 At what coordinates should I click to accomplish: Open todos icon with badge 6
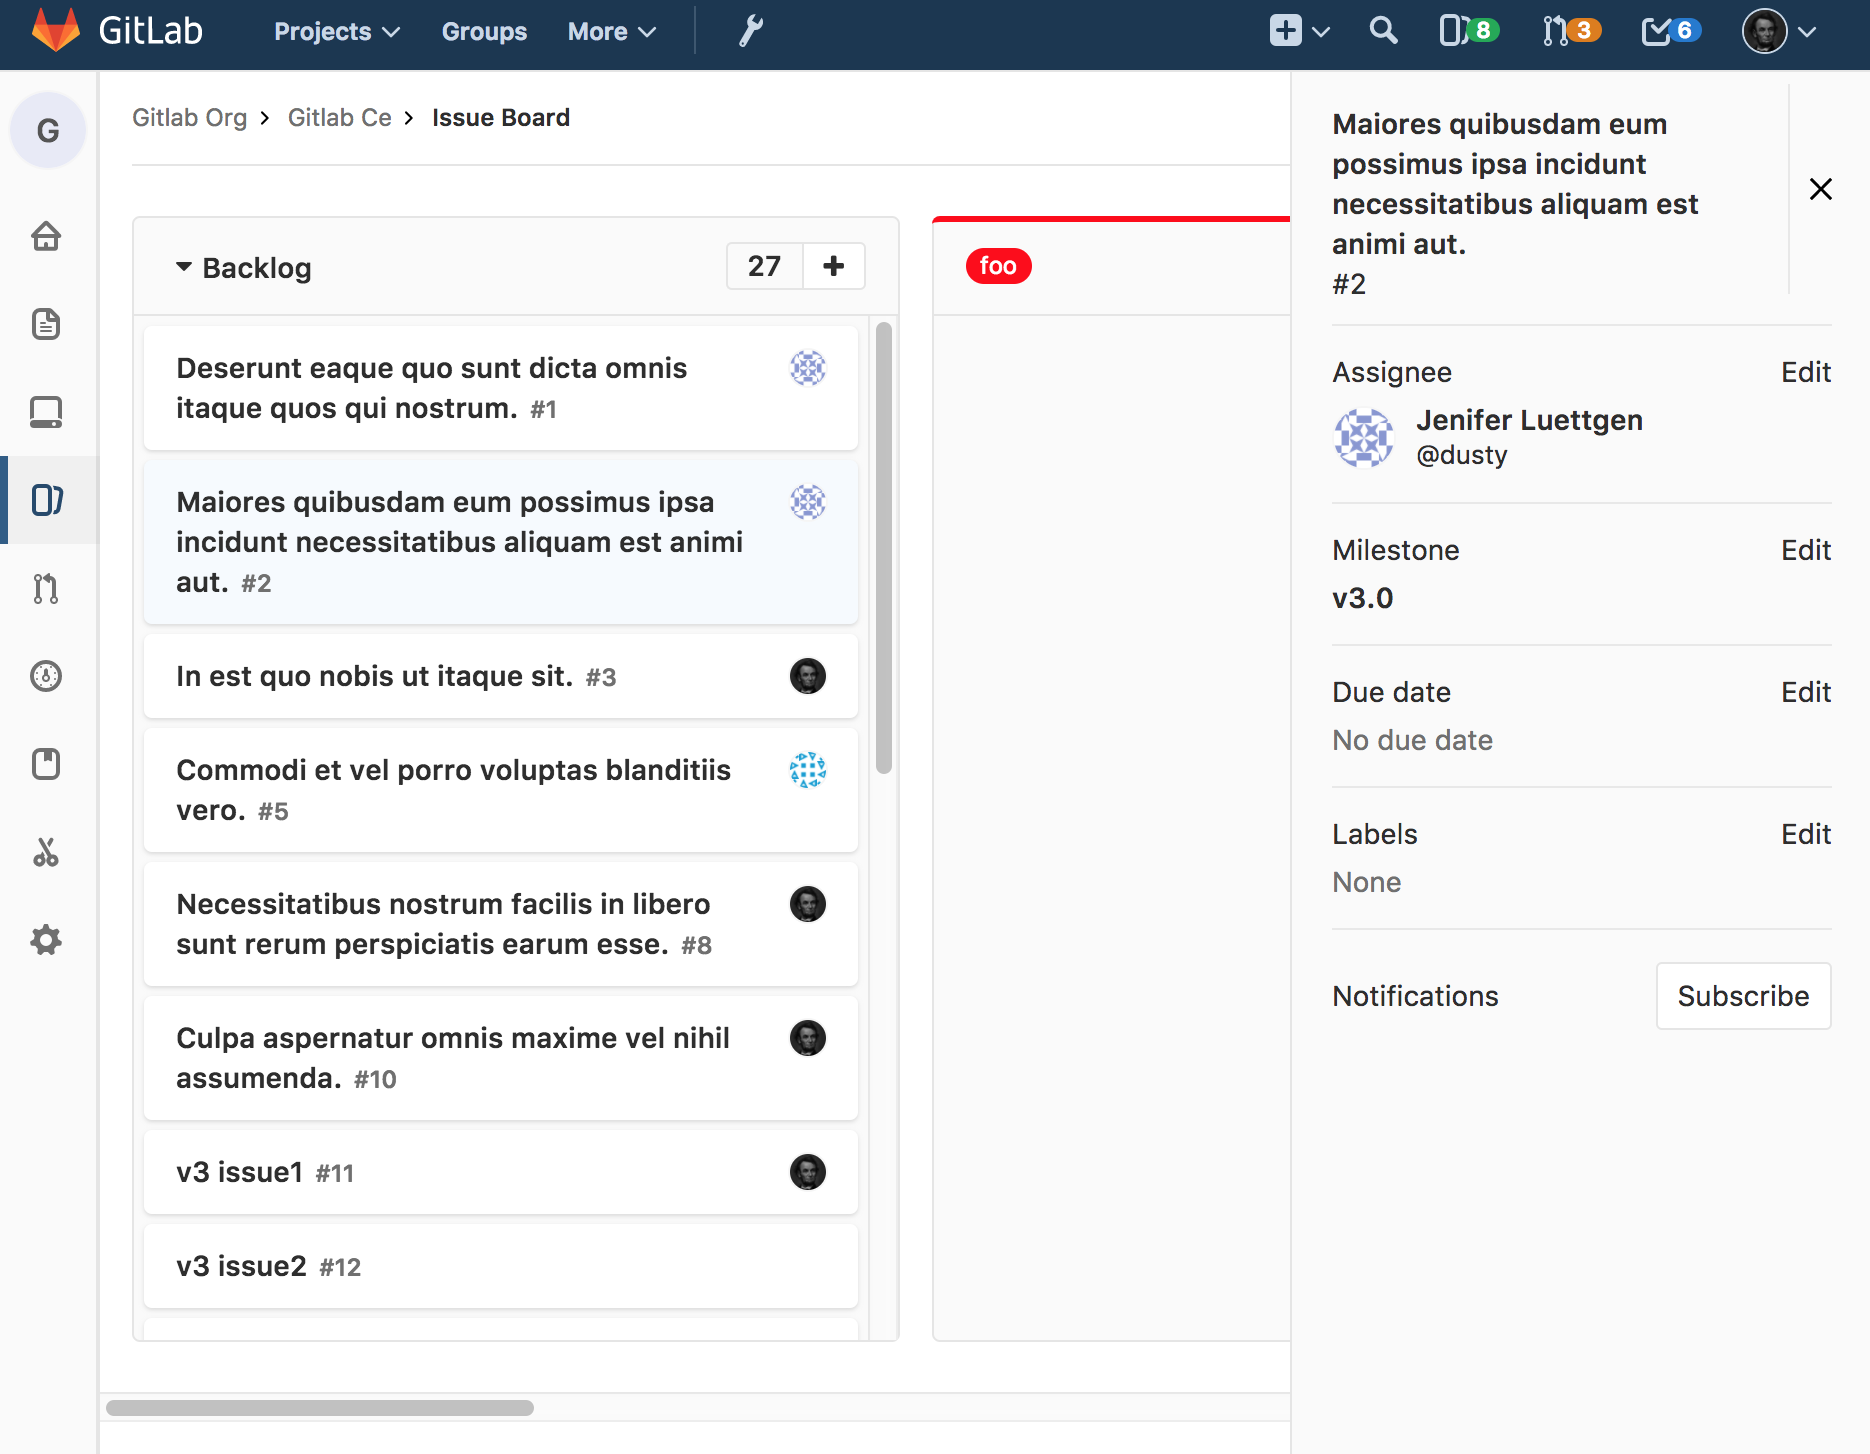[x=1670, y=31]
